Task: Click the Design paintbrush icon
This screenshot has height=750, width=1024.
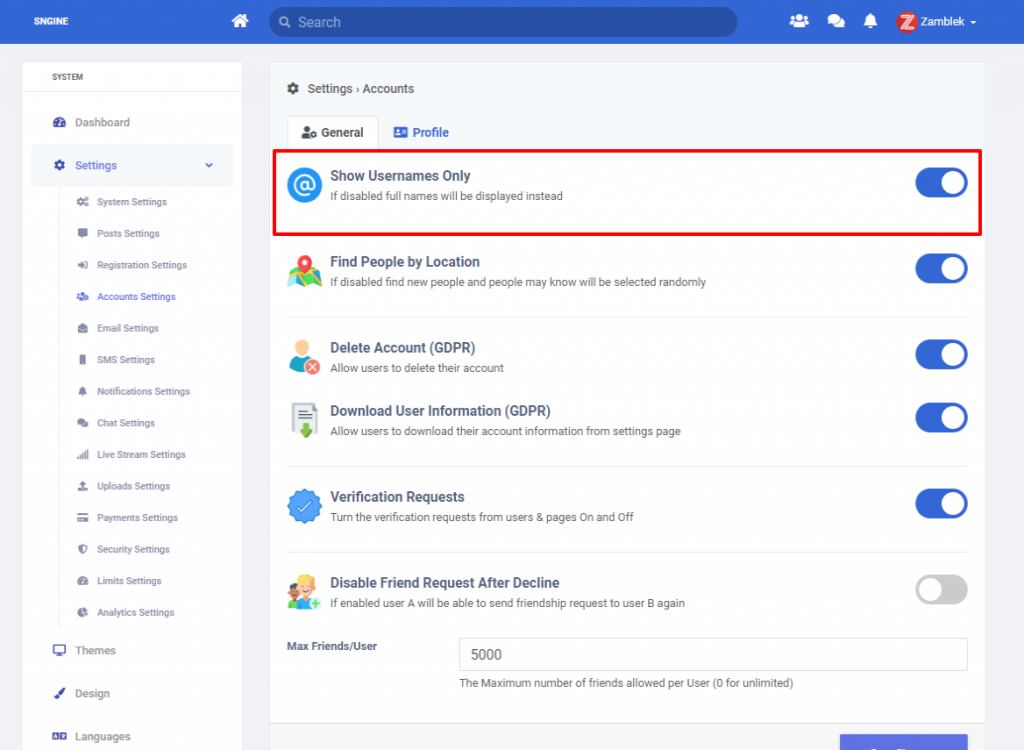Action: tap(59, 693)
